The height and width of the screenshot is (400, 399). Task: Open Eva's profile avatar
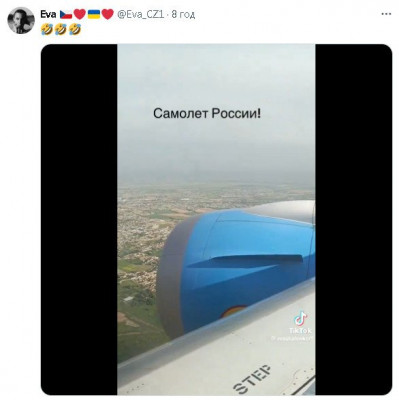[x=21, y=20]
